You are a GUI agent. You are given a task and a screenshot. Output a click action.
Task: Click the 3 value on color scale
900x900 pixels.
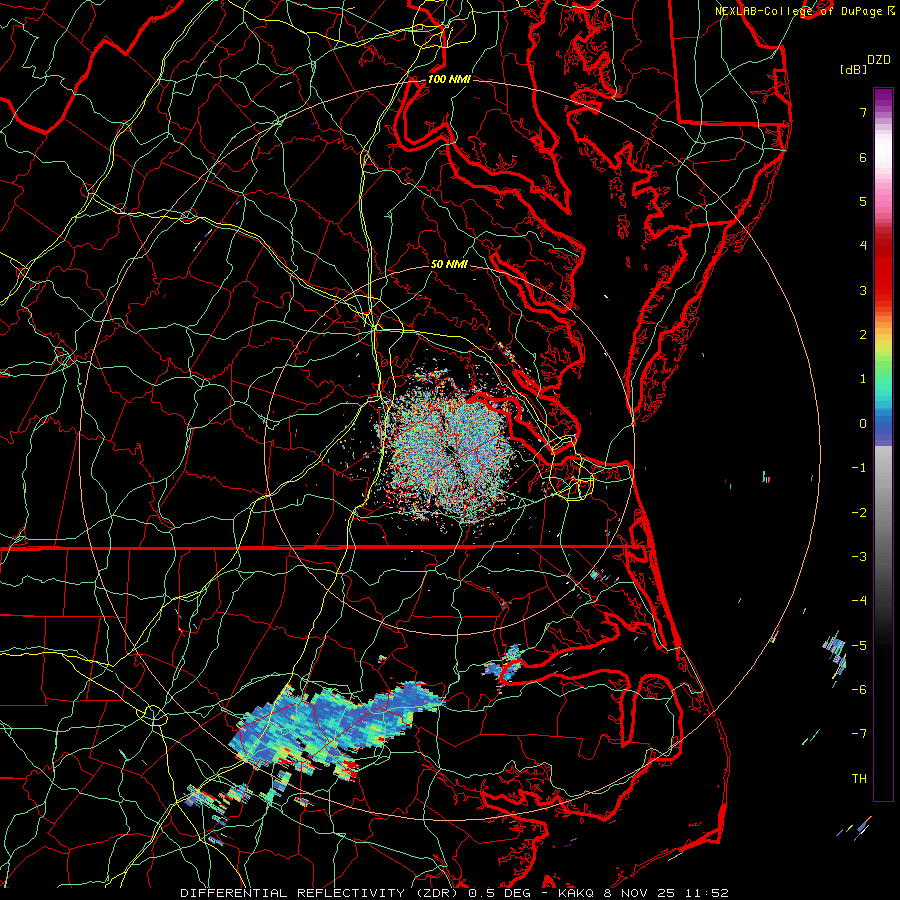coord(863,290)
